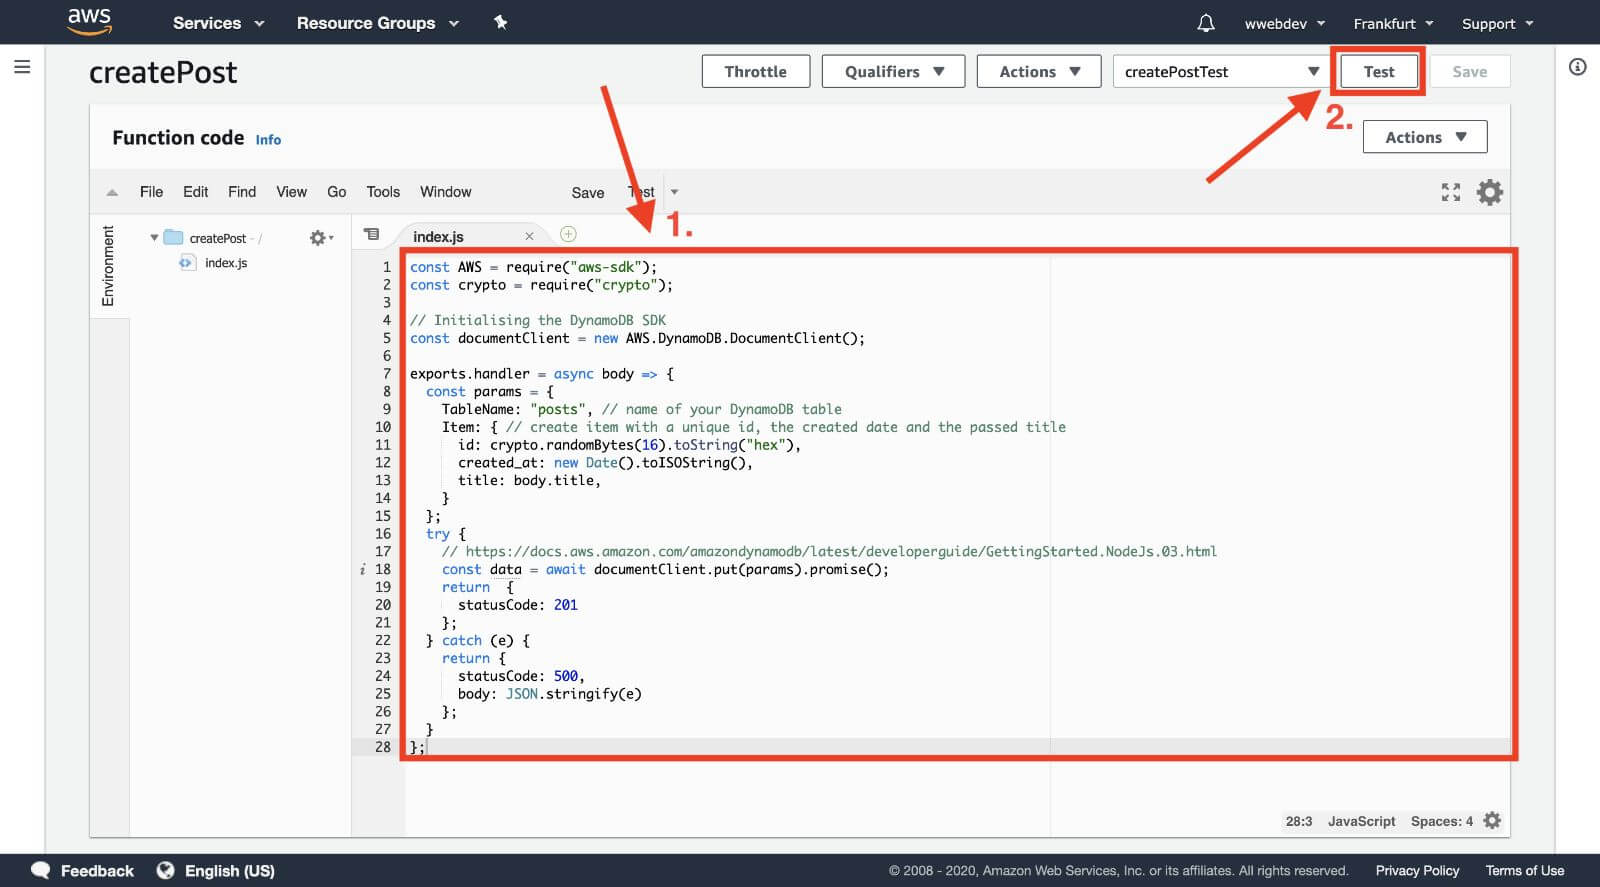
Task: Open editor preferences gear icon
Action: 1490,192
